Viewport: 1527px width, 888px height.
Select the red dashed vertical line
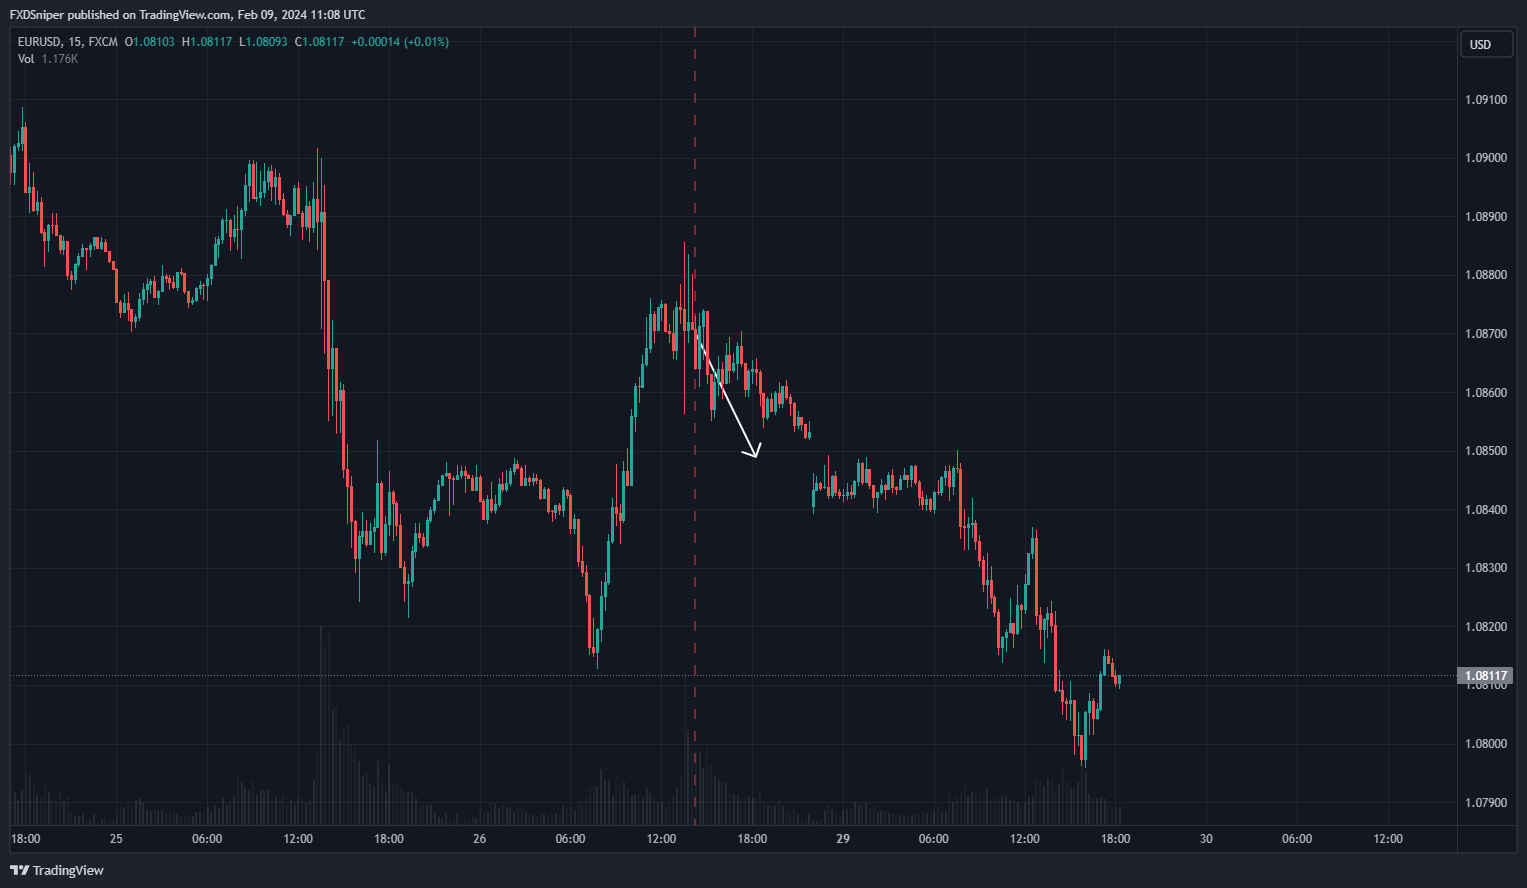click(695, 560)
